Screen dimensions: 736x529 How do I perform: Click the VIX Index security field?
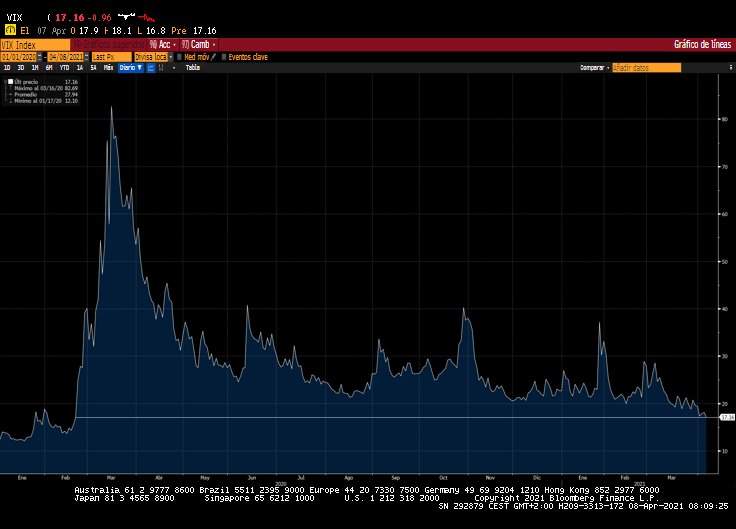point(35,45)
